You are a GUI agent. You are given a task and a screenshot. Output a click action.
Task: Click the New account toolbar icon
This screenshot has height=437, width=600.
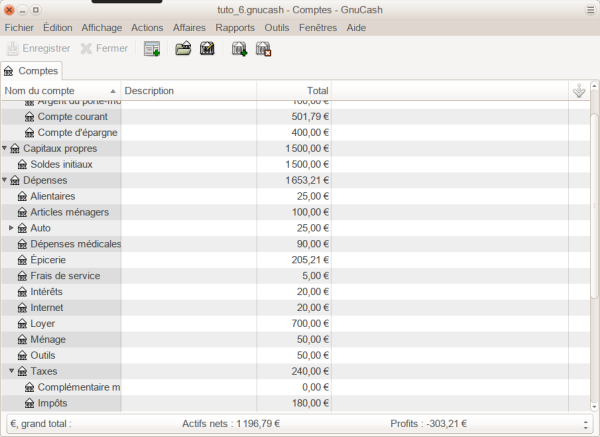tap(240, 48)
